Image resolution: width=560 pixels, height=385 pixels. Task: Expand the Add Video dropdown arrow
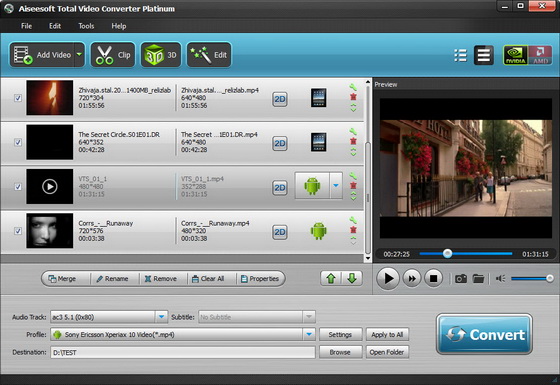pos(79,55)
